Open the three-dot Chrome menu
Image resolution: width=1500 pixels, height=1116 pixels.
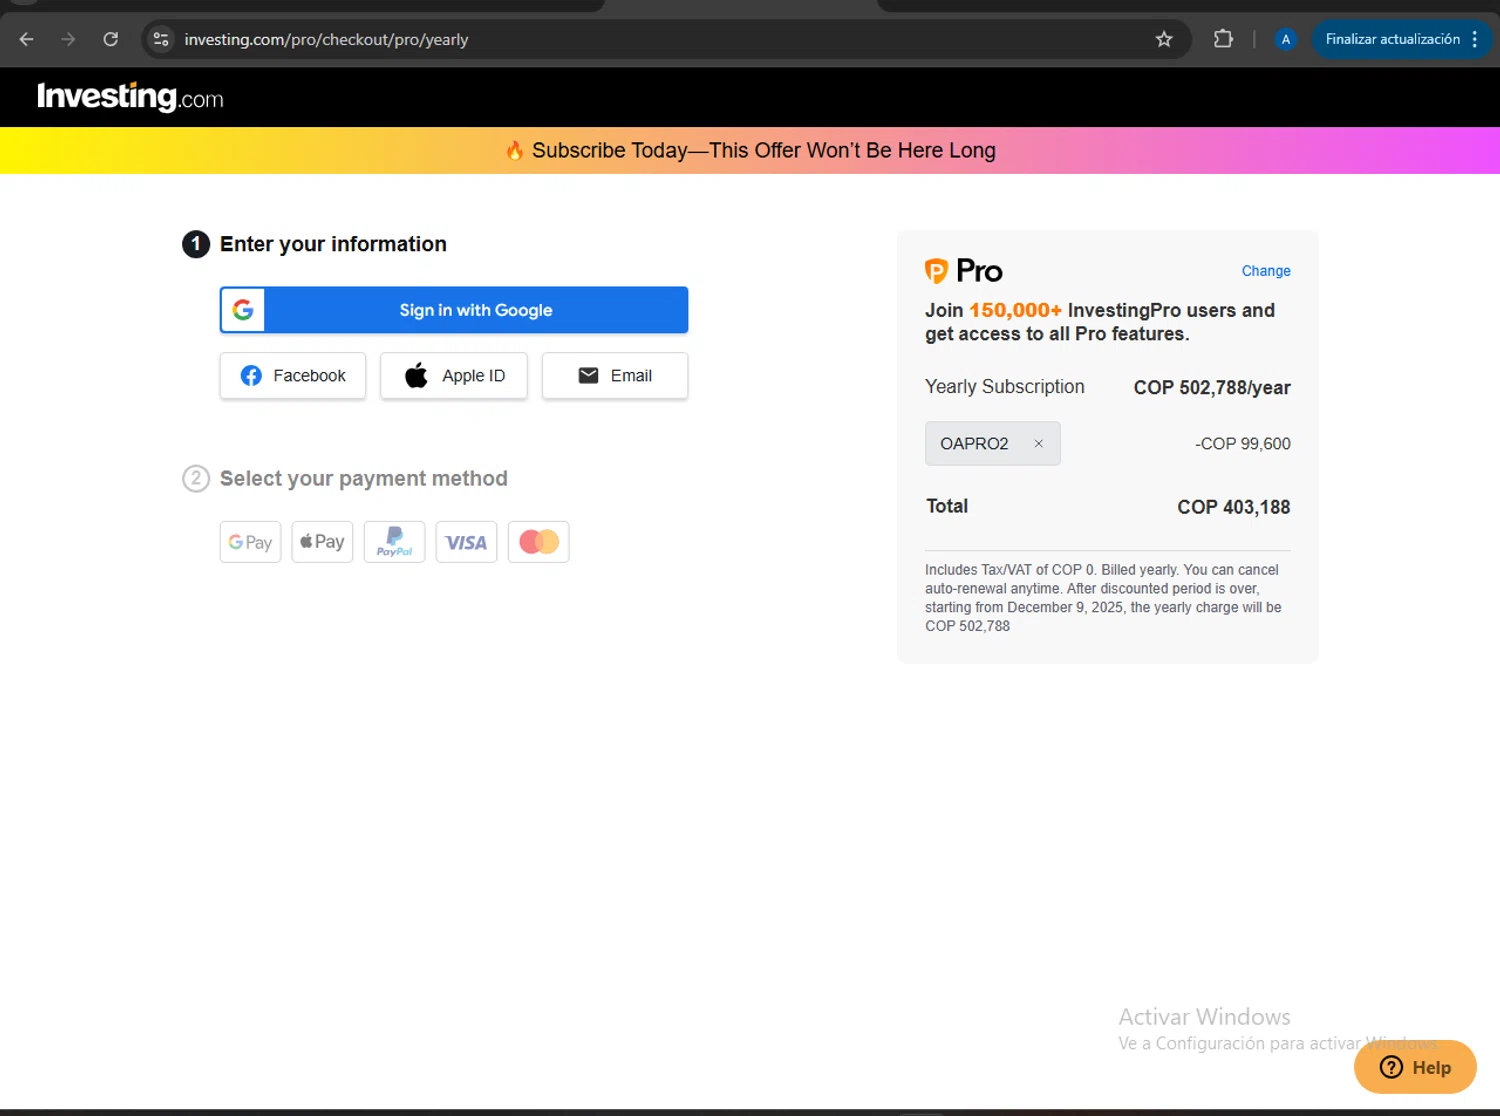[1475, 39]
